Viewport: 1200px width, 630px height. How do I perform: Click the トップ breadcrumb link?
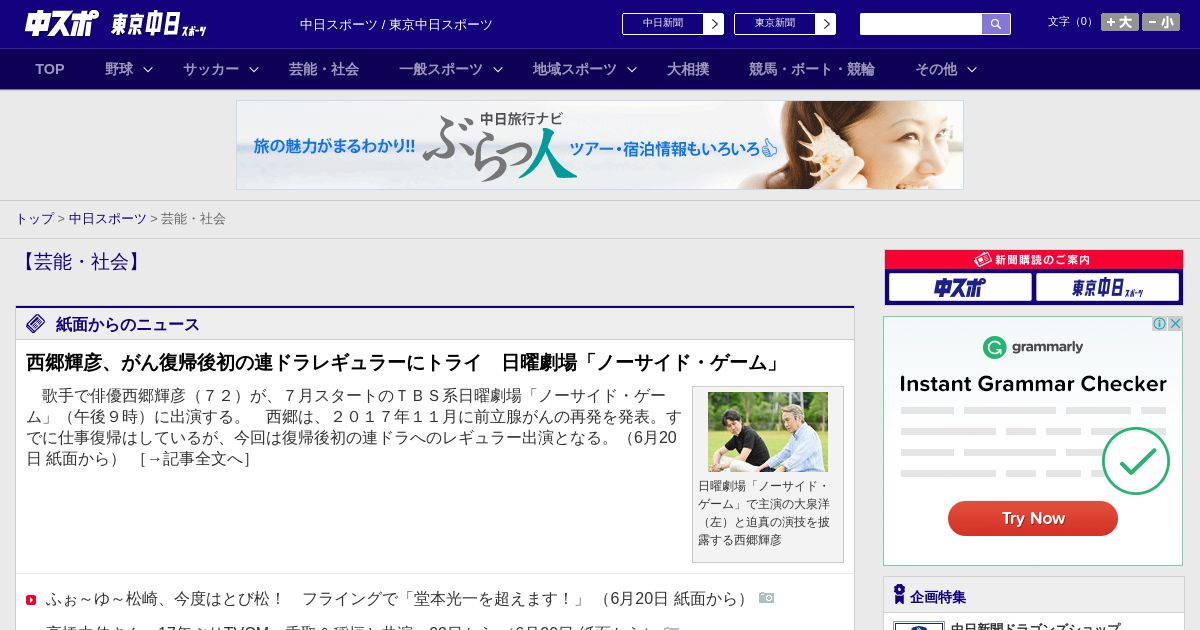(x=35, y=218)
